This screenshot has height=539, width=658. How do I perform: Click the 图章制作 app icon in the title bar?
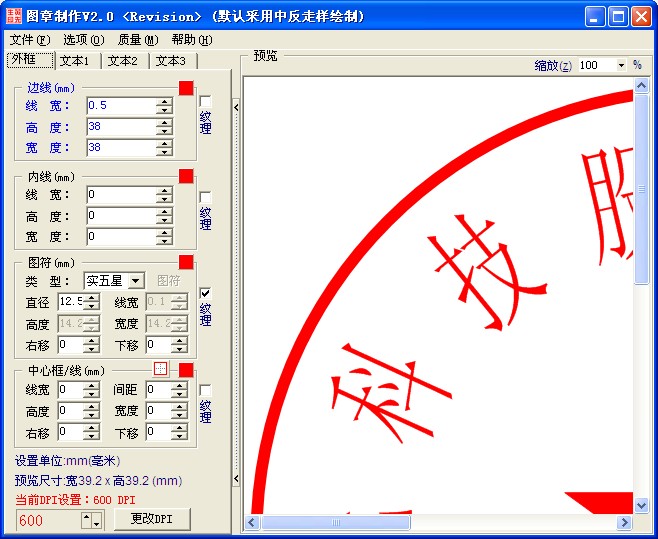[x=13, y=16]
